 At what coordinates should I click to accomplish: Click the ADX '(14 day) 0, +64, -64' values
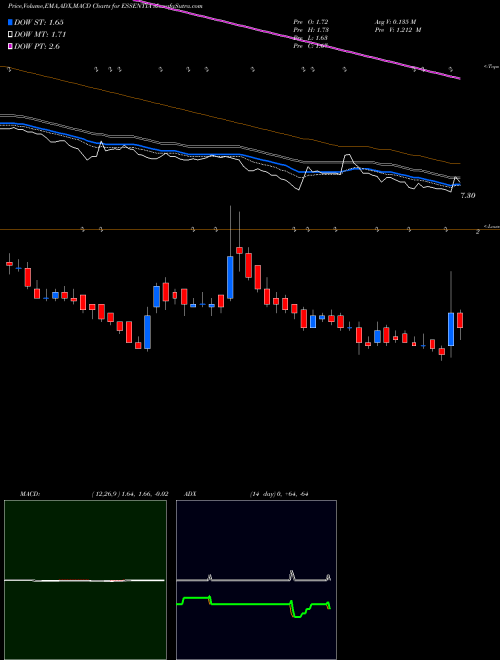pyautogui.click(x=279, y=494)
